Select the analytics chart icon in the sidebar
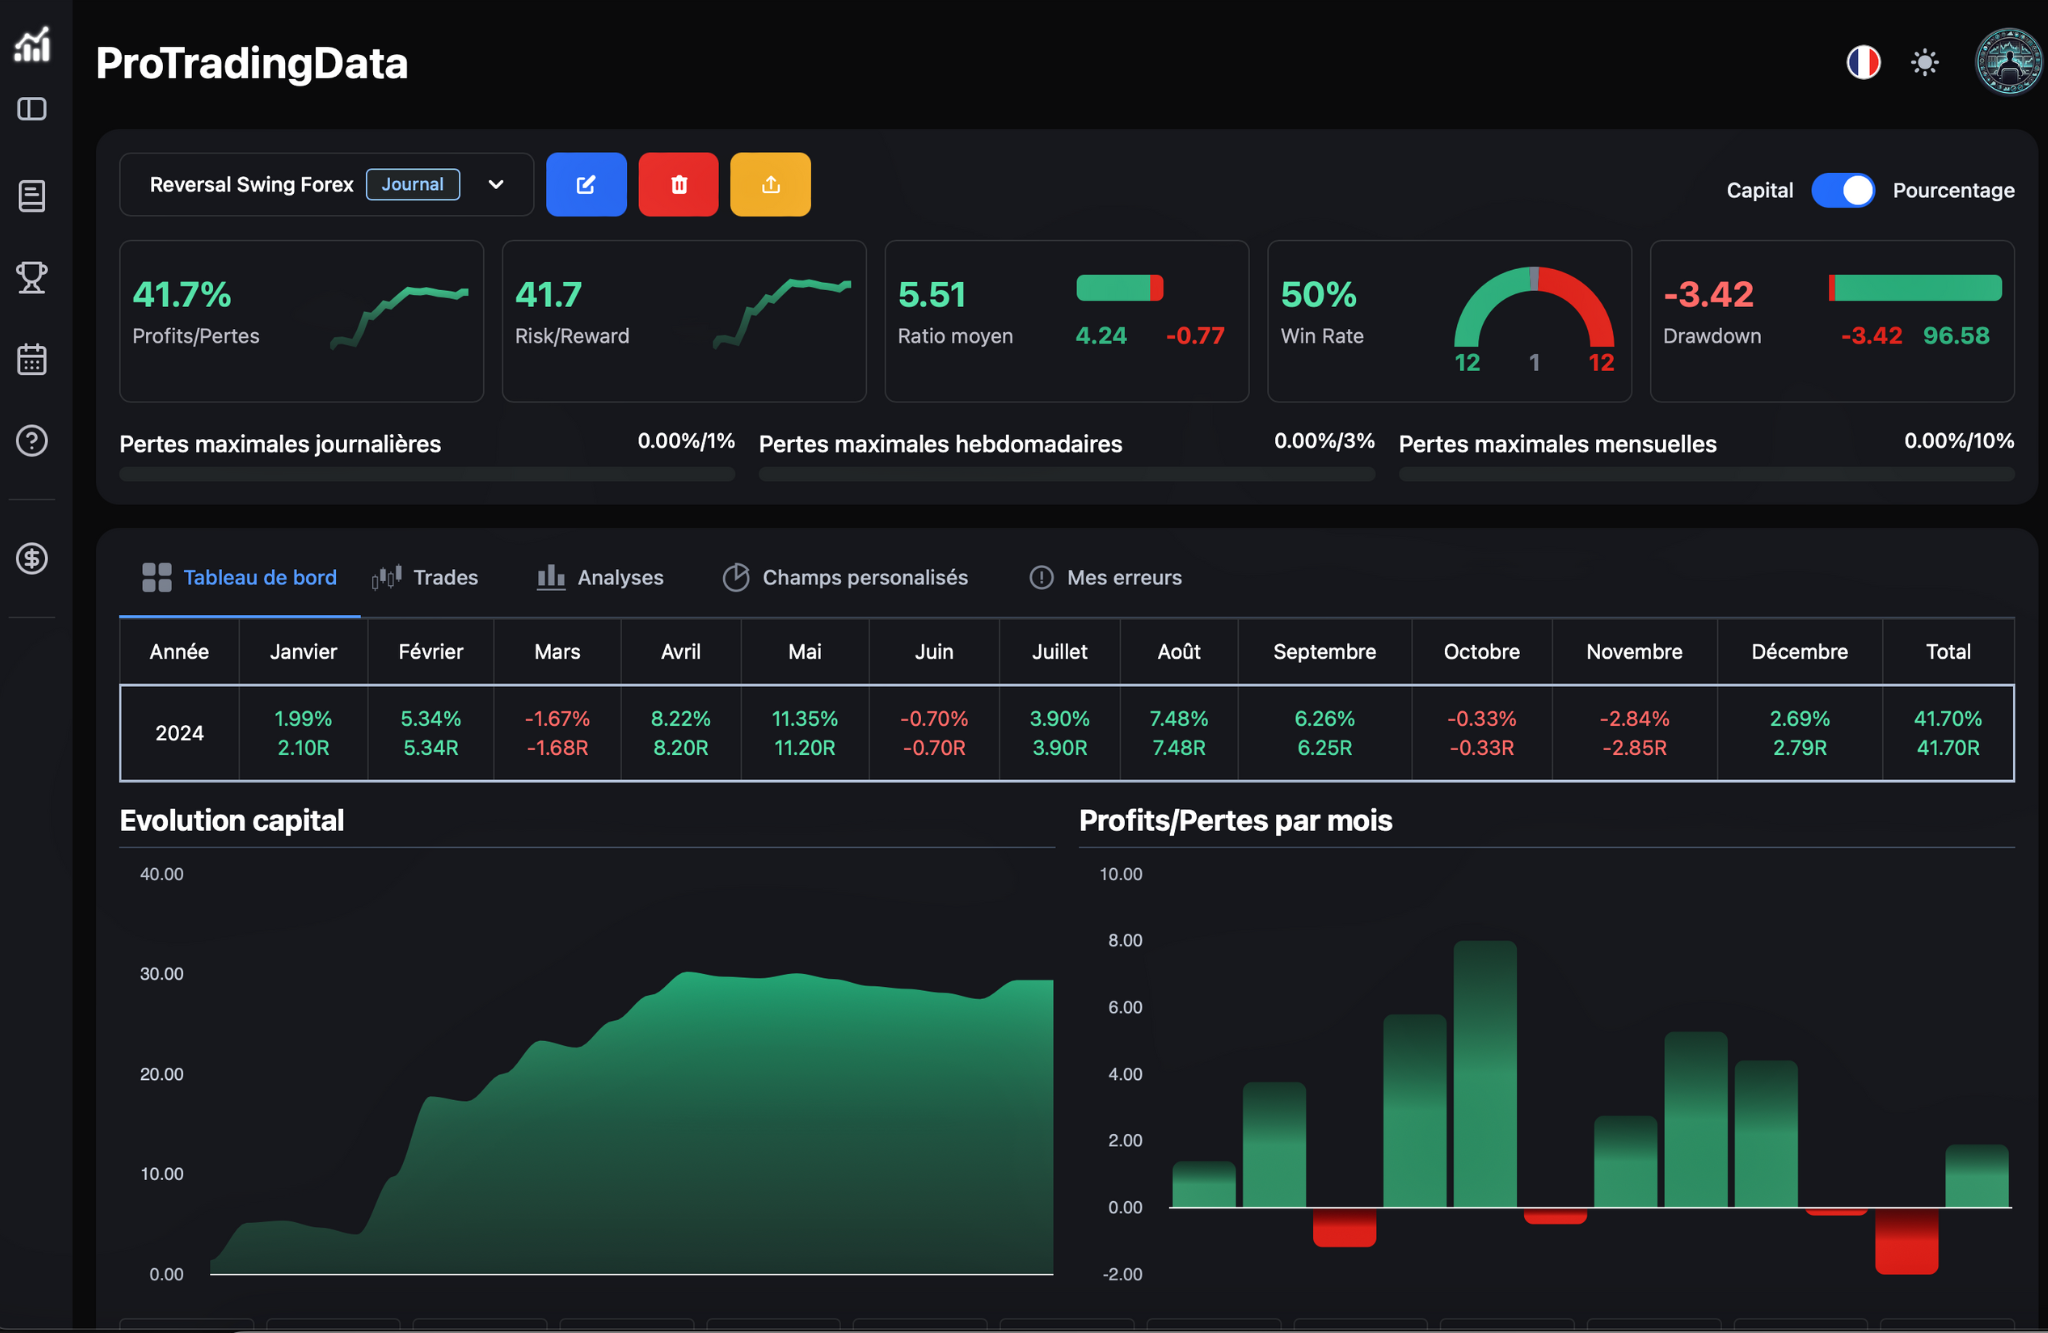The height and width of the screenshot is (1333, 2048). pyautogui.click(x=31, y=44)
